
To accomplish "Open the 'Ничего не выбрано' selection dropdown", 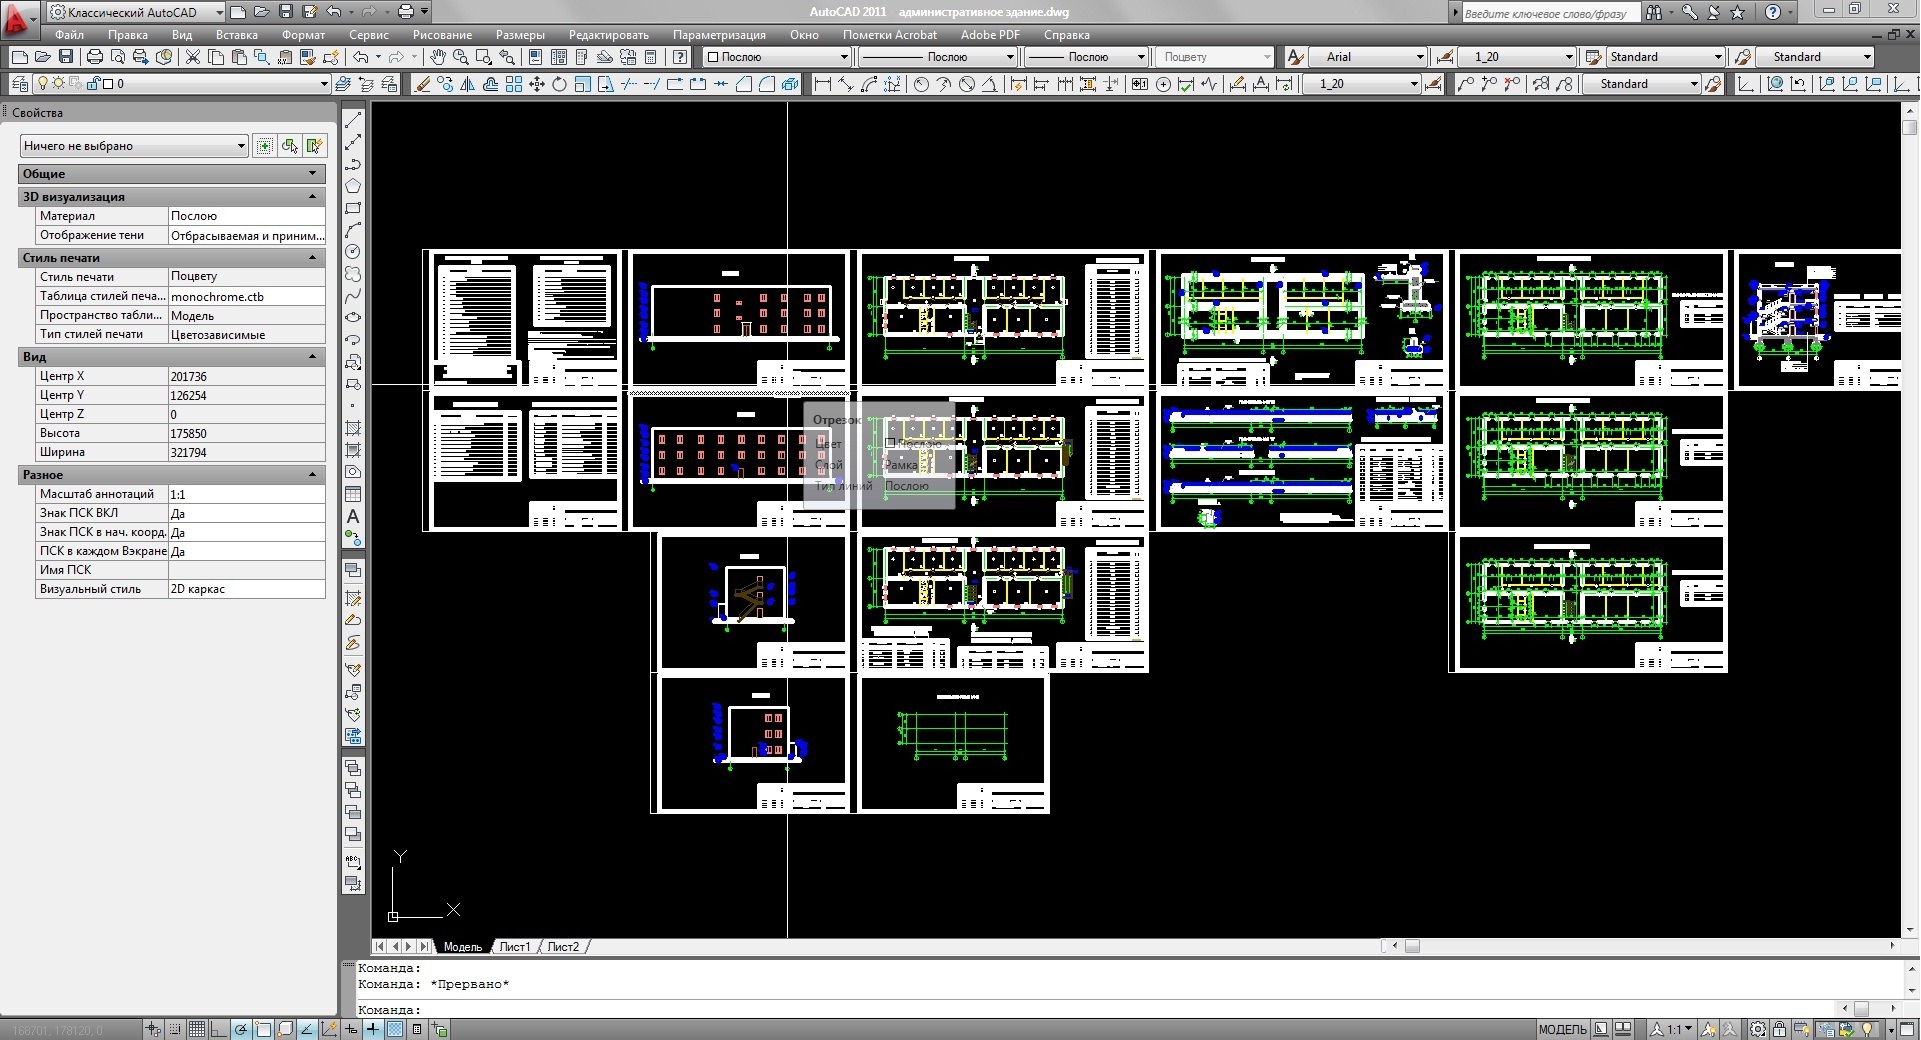I will (134, 146).
